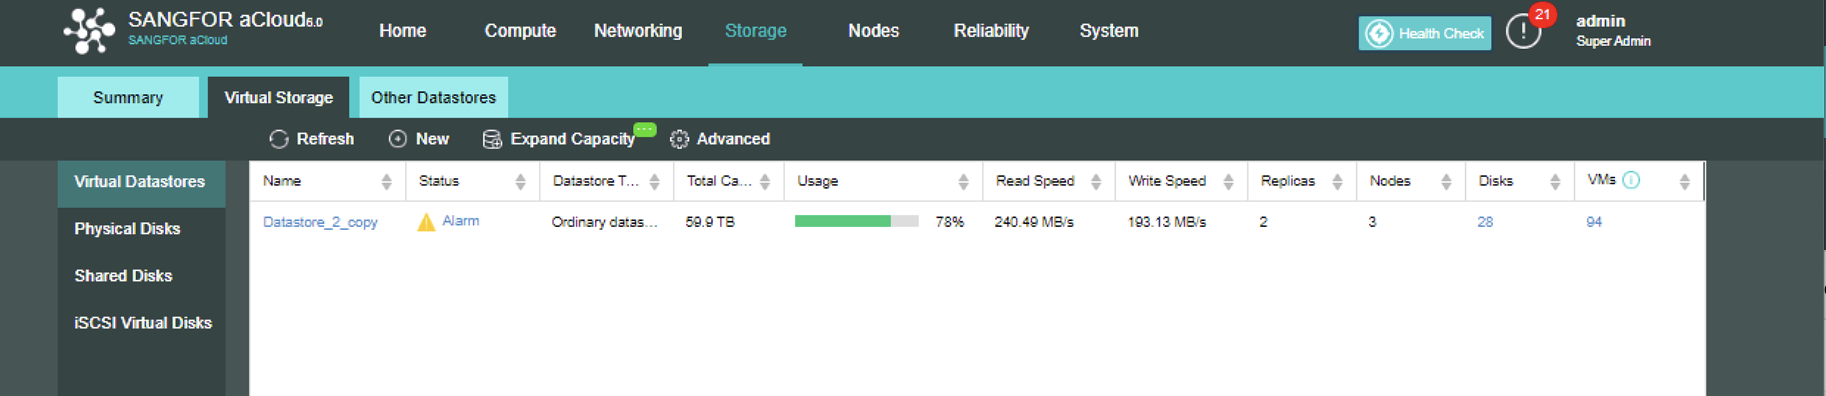The width and height of the screenshot is (1826, 396).
Task: Open alerts bell with 21 notifications
Action: 1524,32
